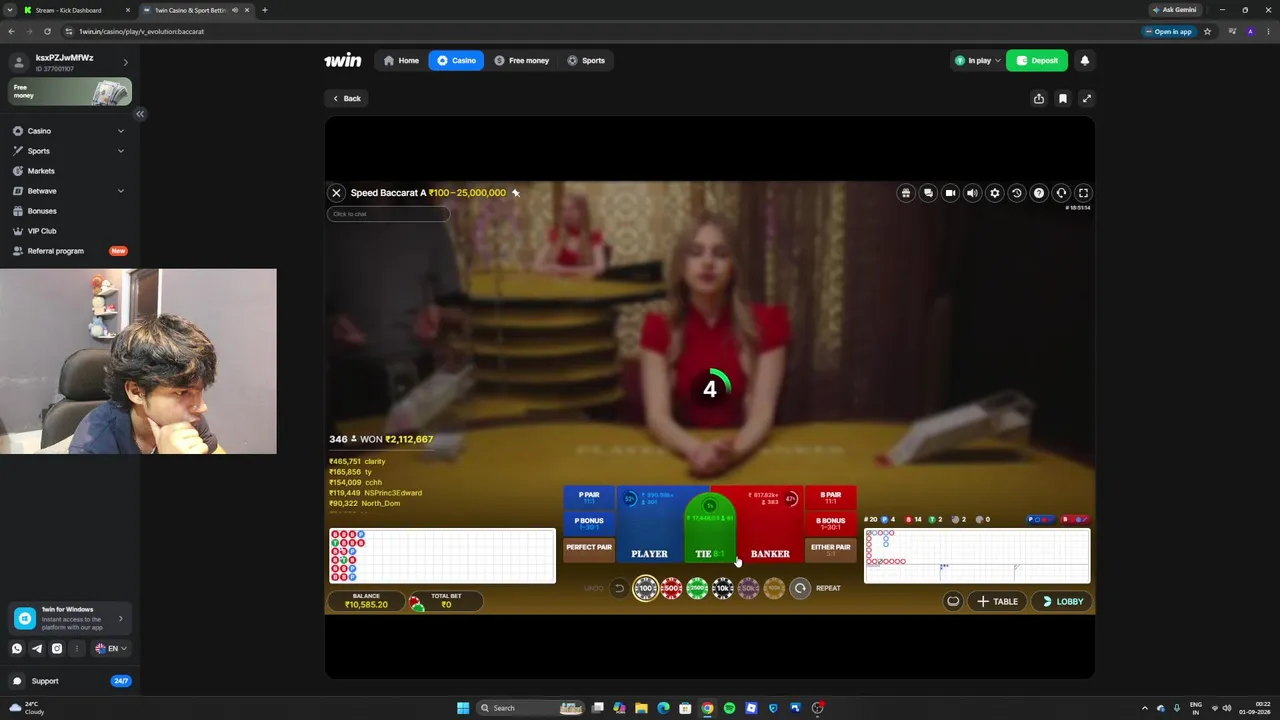The width and height of the screenshot is (1280, 720).
Task: Open the LOBBY button
Action: click(1061, 601)
